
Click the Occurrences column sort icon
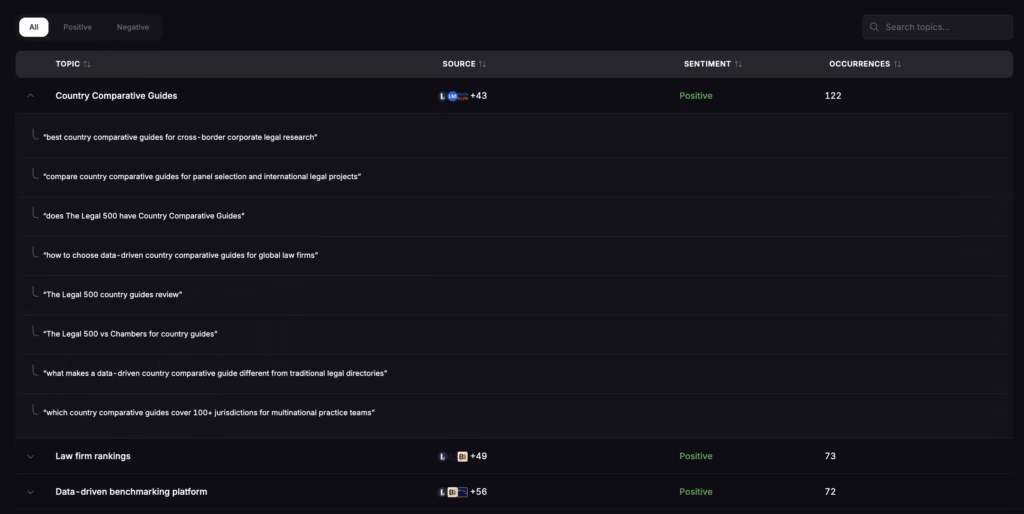[x=897, y=64]
